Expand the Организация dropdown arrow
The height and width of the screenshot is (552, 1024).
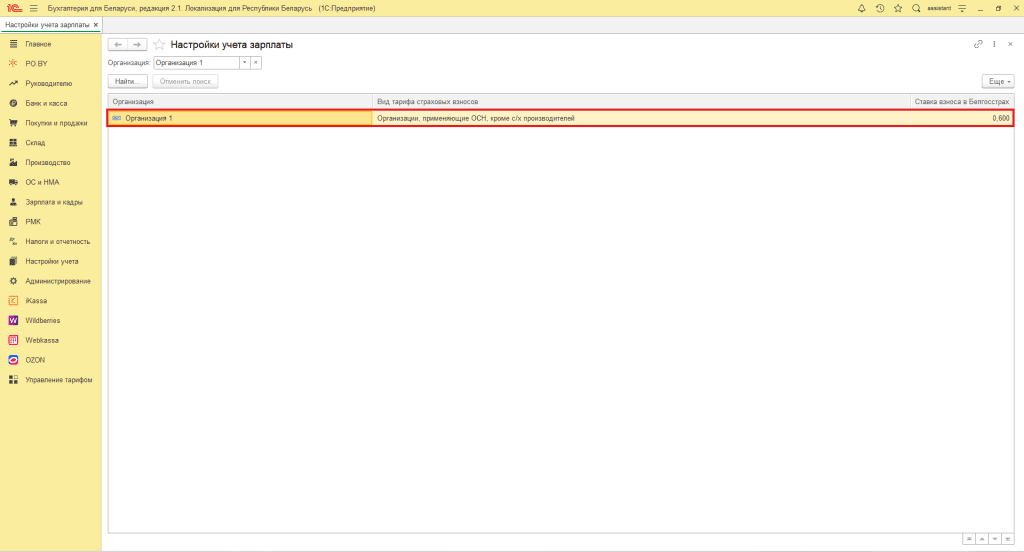(245, 63)
